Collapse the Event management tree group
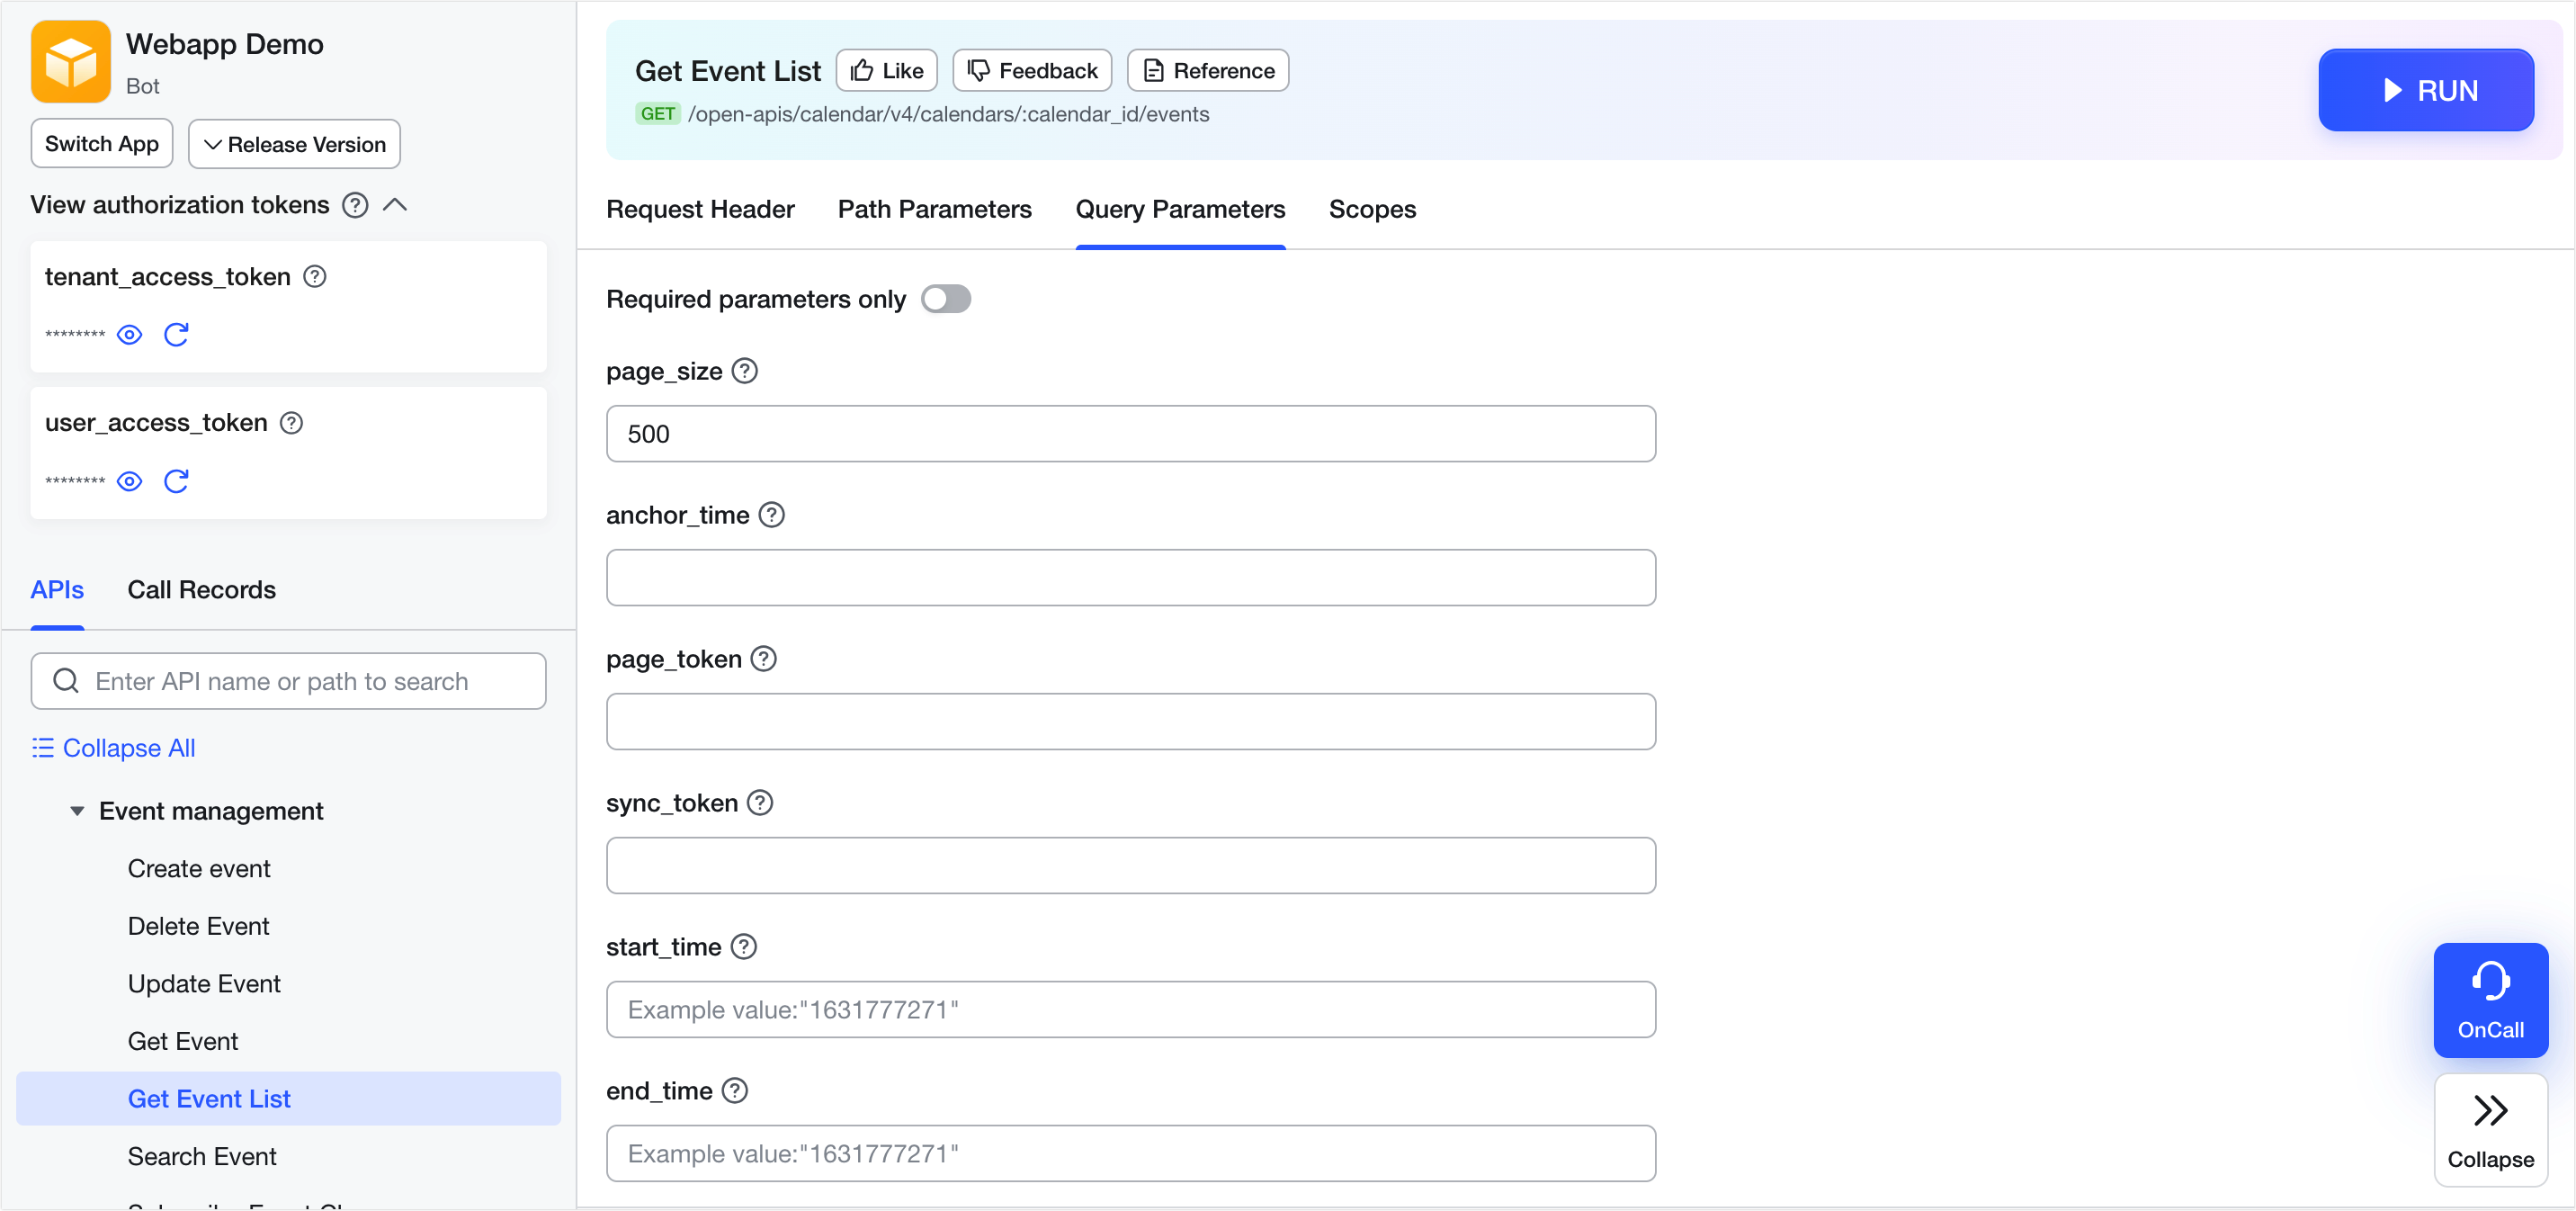This screenshot has height=1211, width=2576. coord(77,811)
